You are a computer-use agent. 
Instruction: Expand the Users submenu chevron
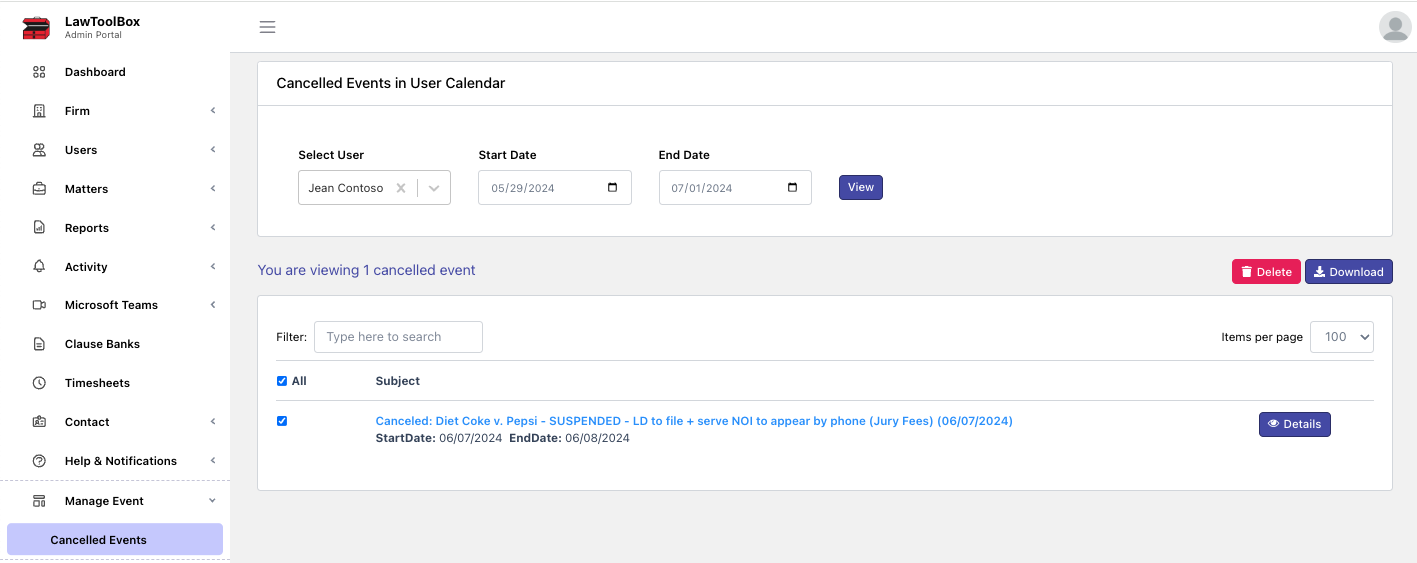[213, 150]
